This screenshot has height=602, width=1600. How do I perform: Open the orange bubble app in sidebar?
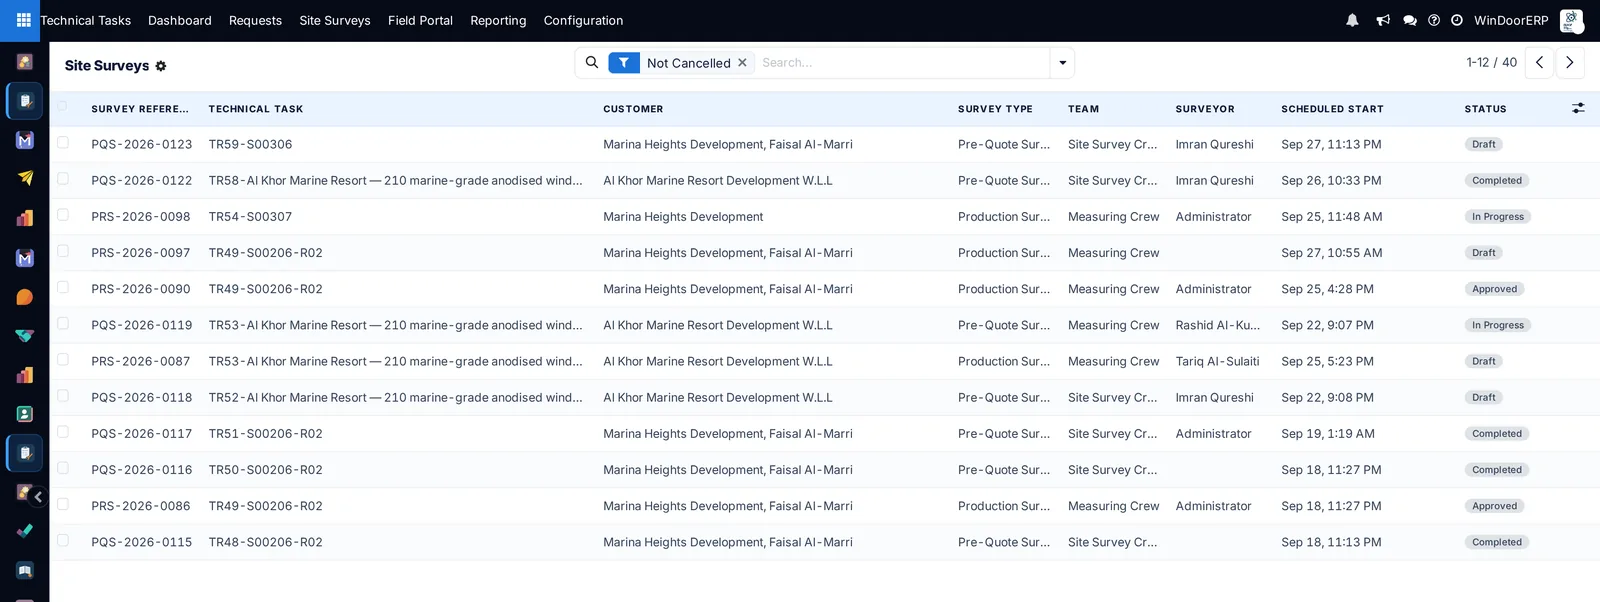coord(25,297)
